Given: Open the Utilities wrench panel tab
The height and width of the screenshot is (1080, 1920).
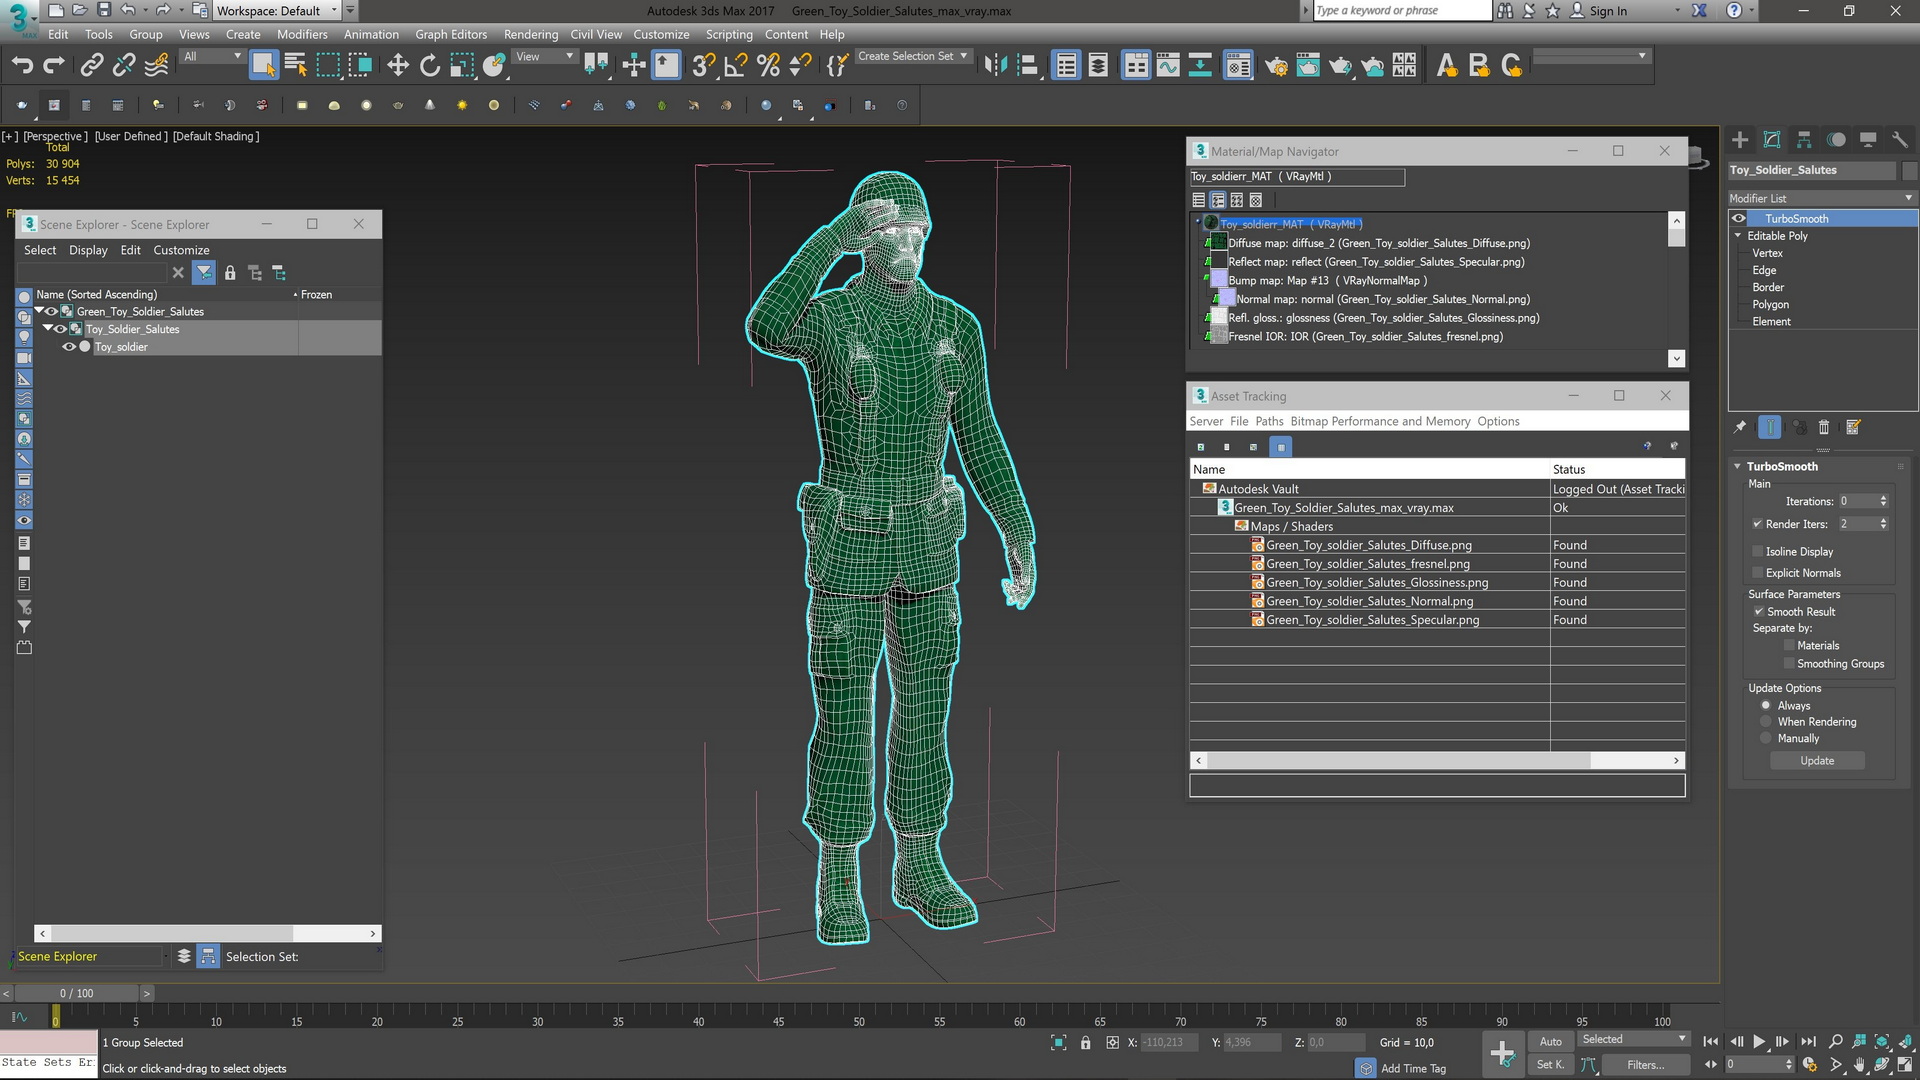Looking at the screenshot, I should click(1900, 140).
